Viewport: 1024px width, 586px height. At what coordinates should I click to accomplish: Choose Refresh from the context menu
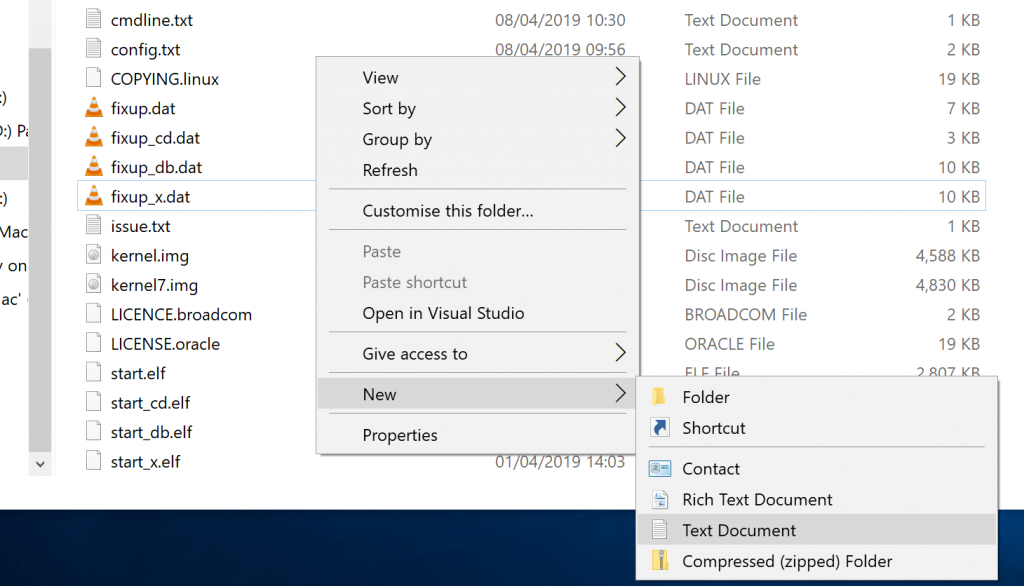point(390,170)
